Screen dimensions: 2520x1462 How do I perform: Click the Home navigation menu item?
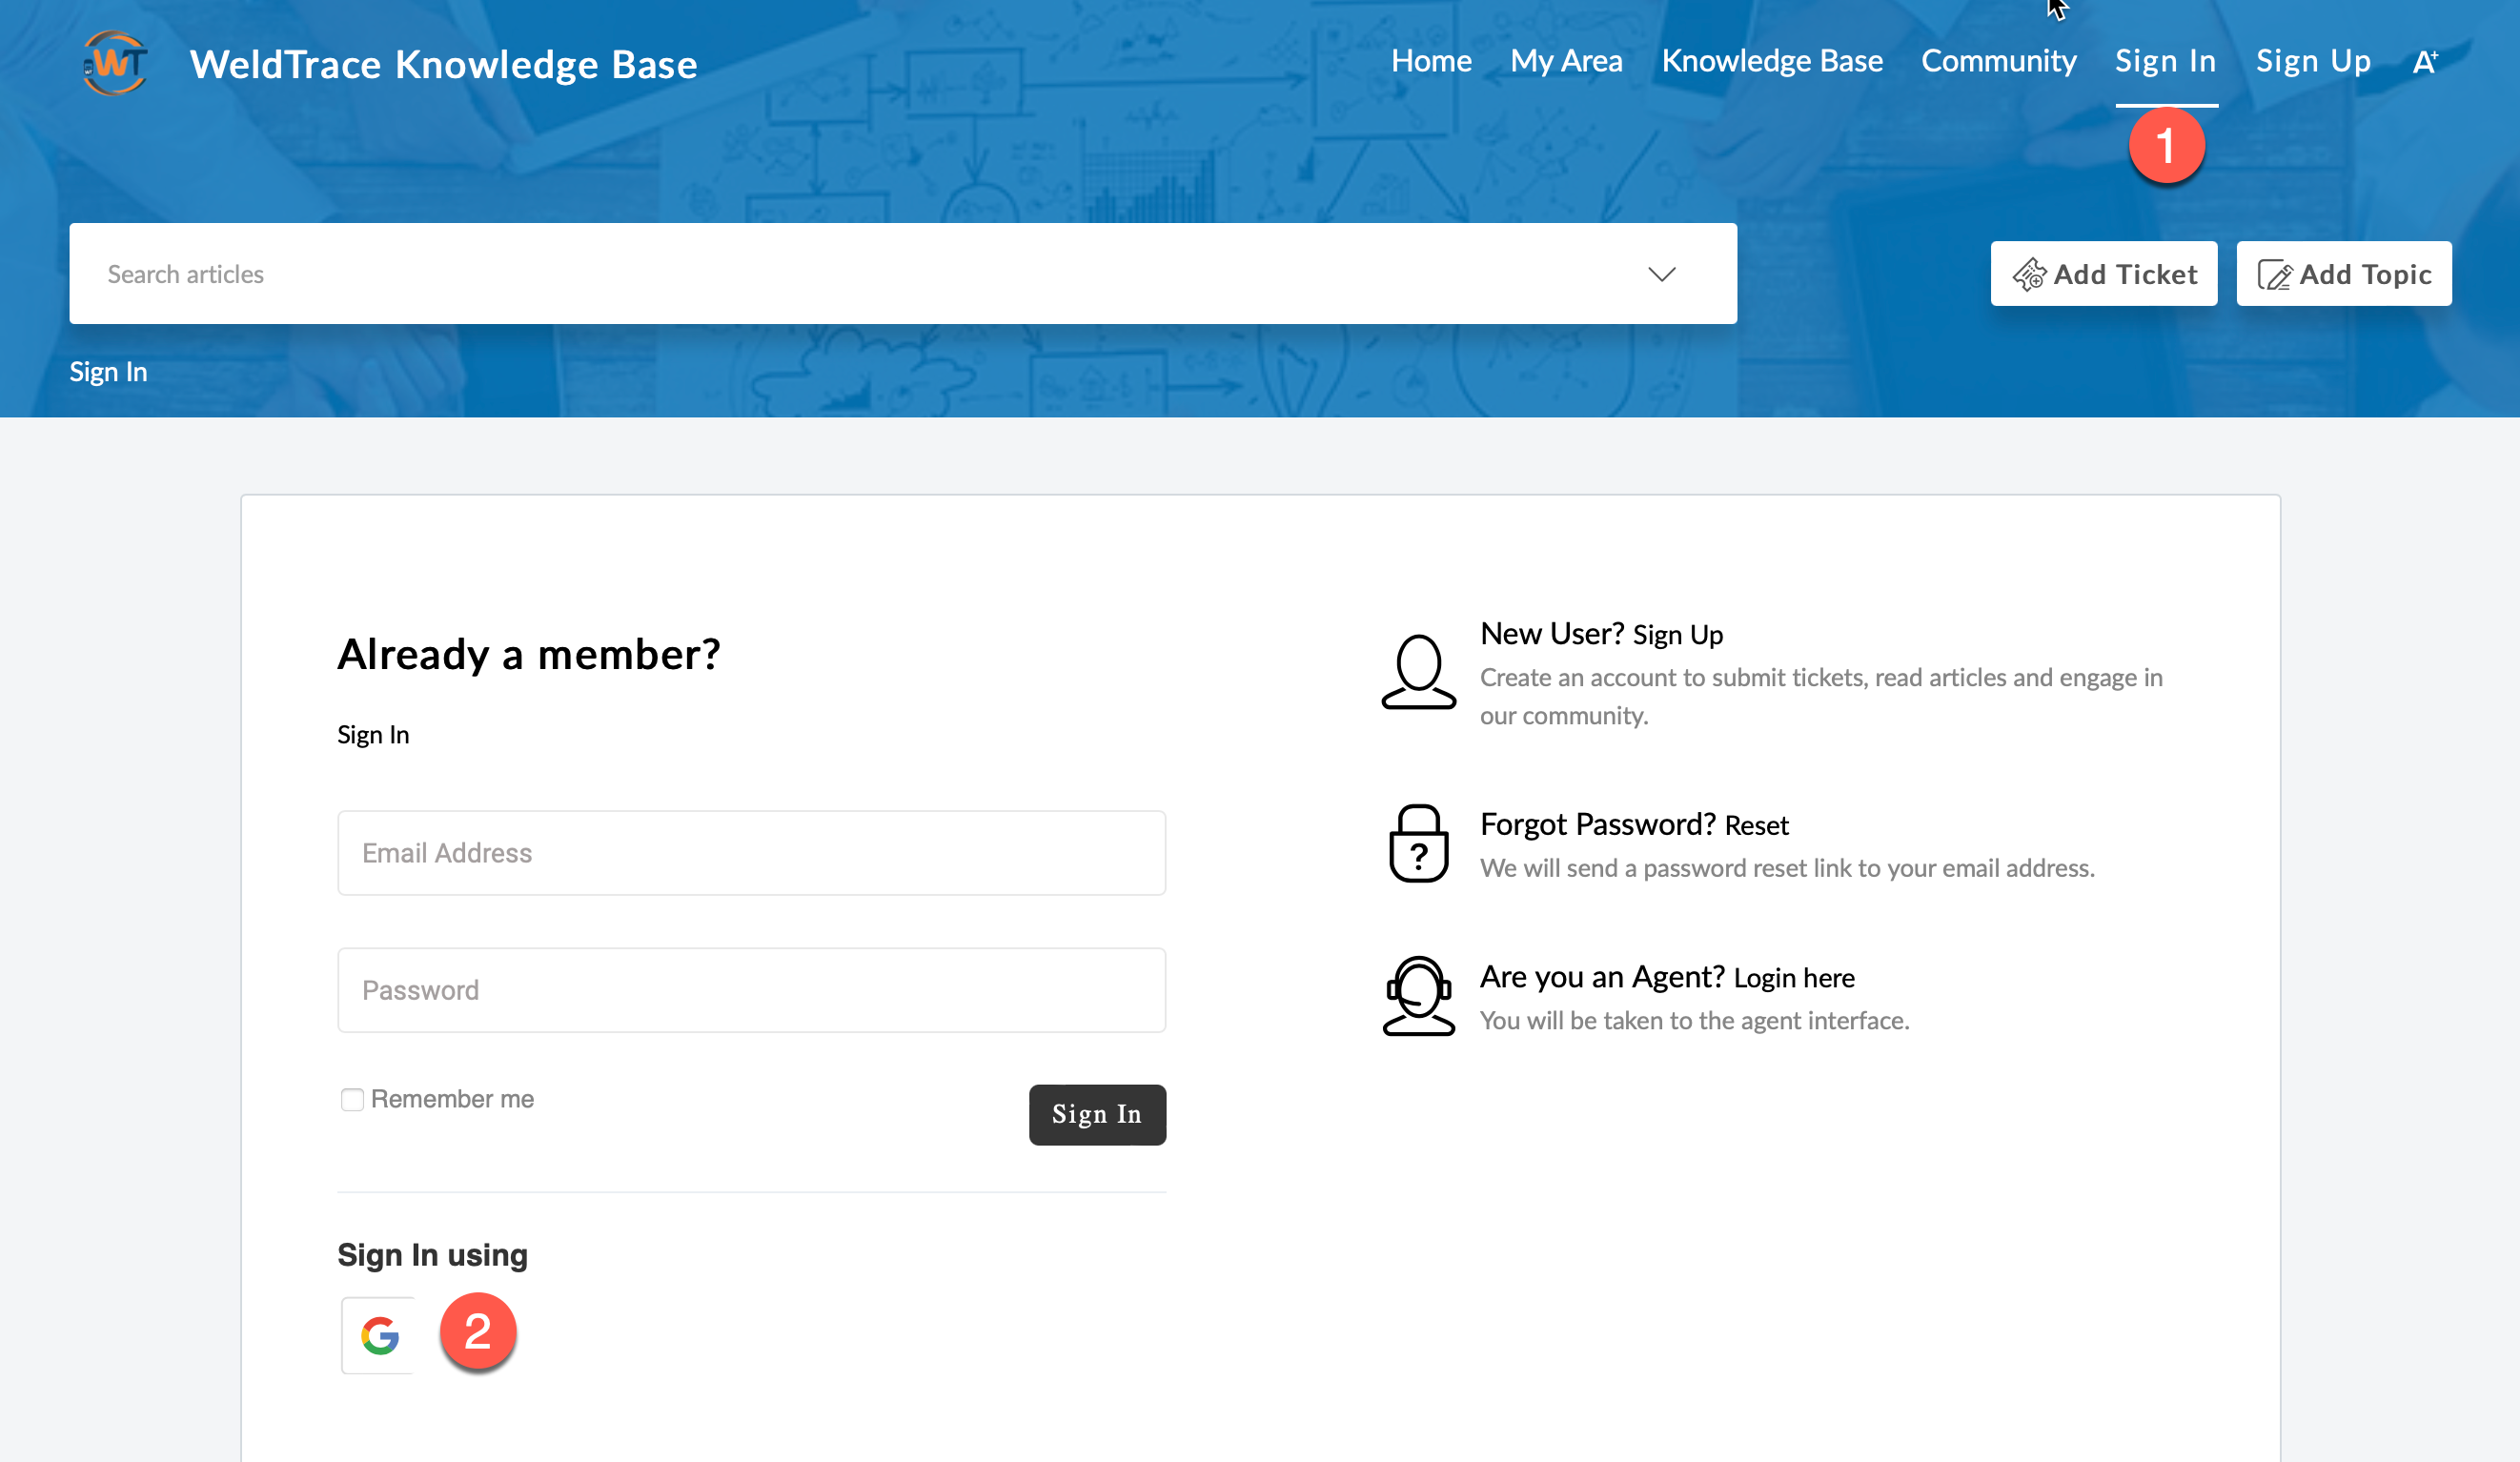(x=1431, y=59)
